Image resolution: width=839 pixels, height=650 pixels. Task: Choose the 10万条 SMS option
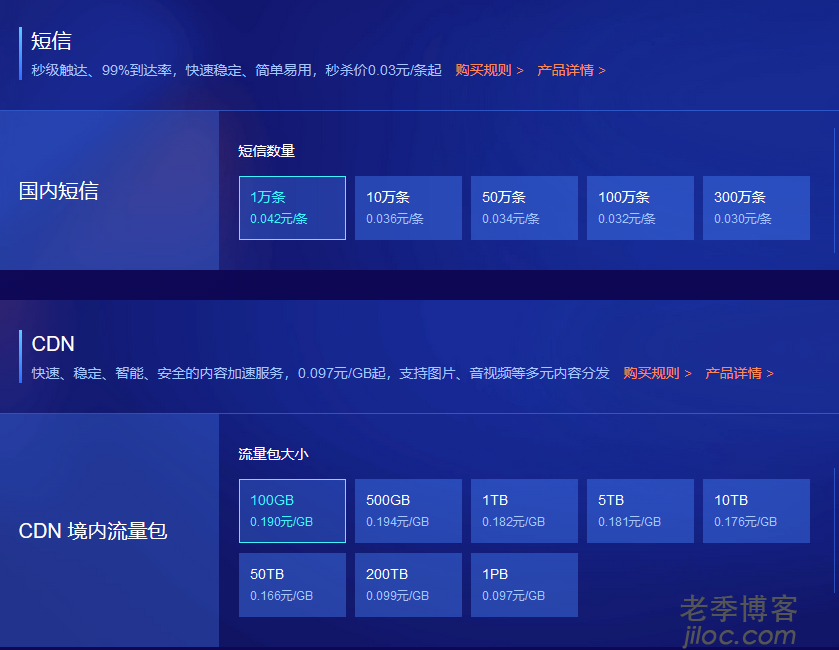click(408, 208)
